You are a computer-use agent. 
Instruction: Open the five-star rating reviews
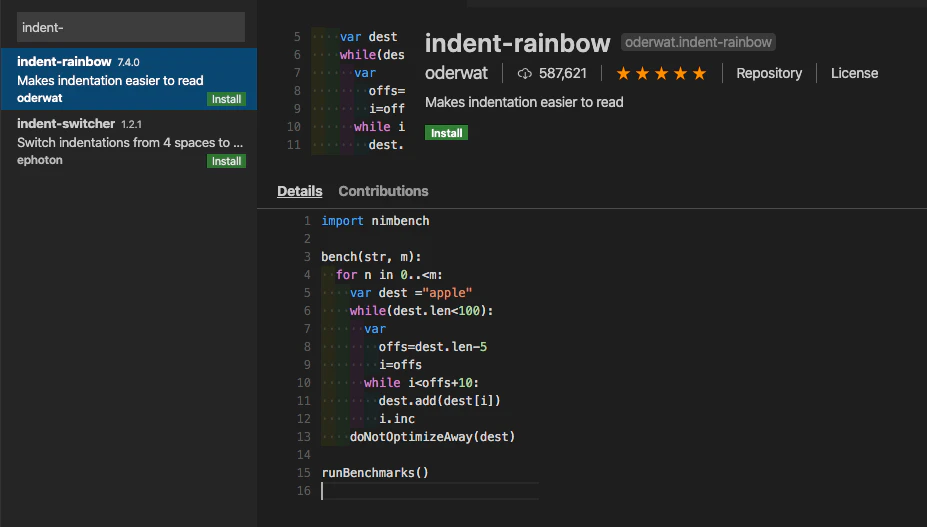click(661, 73)
